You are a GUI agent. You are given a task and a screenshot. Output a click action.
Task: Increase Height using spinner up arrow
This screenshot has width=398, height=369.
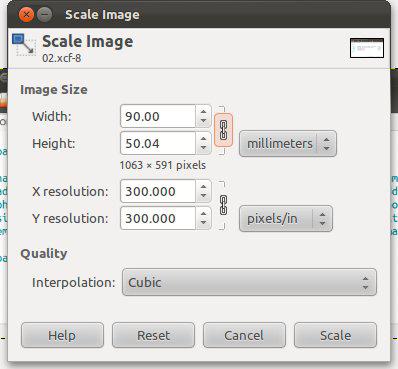point(203,139)
